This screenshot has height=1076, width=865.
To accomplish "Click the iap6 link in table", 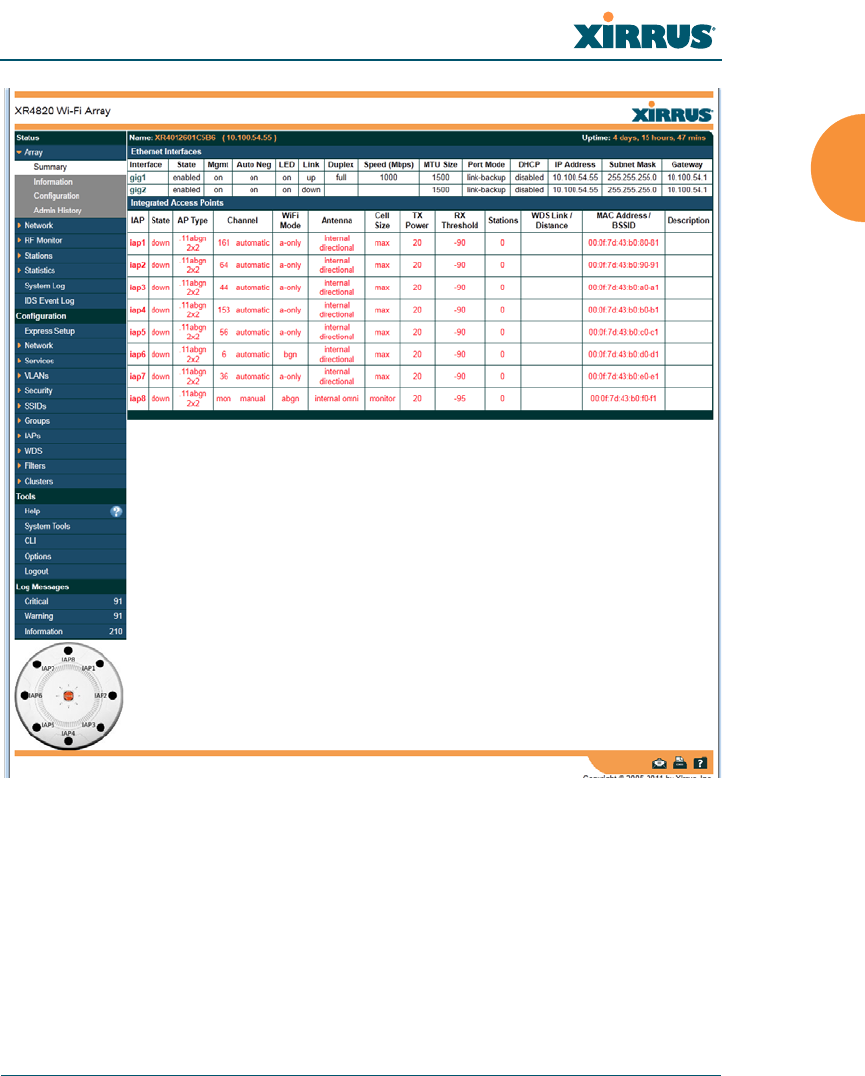I will (138, 354).
